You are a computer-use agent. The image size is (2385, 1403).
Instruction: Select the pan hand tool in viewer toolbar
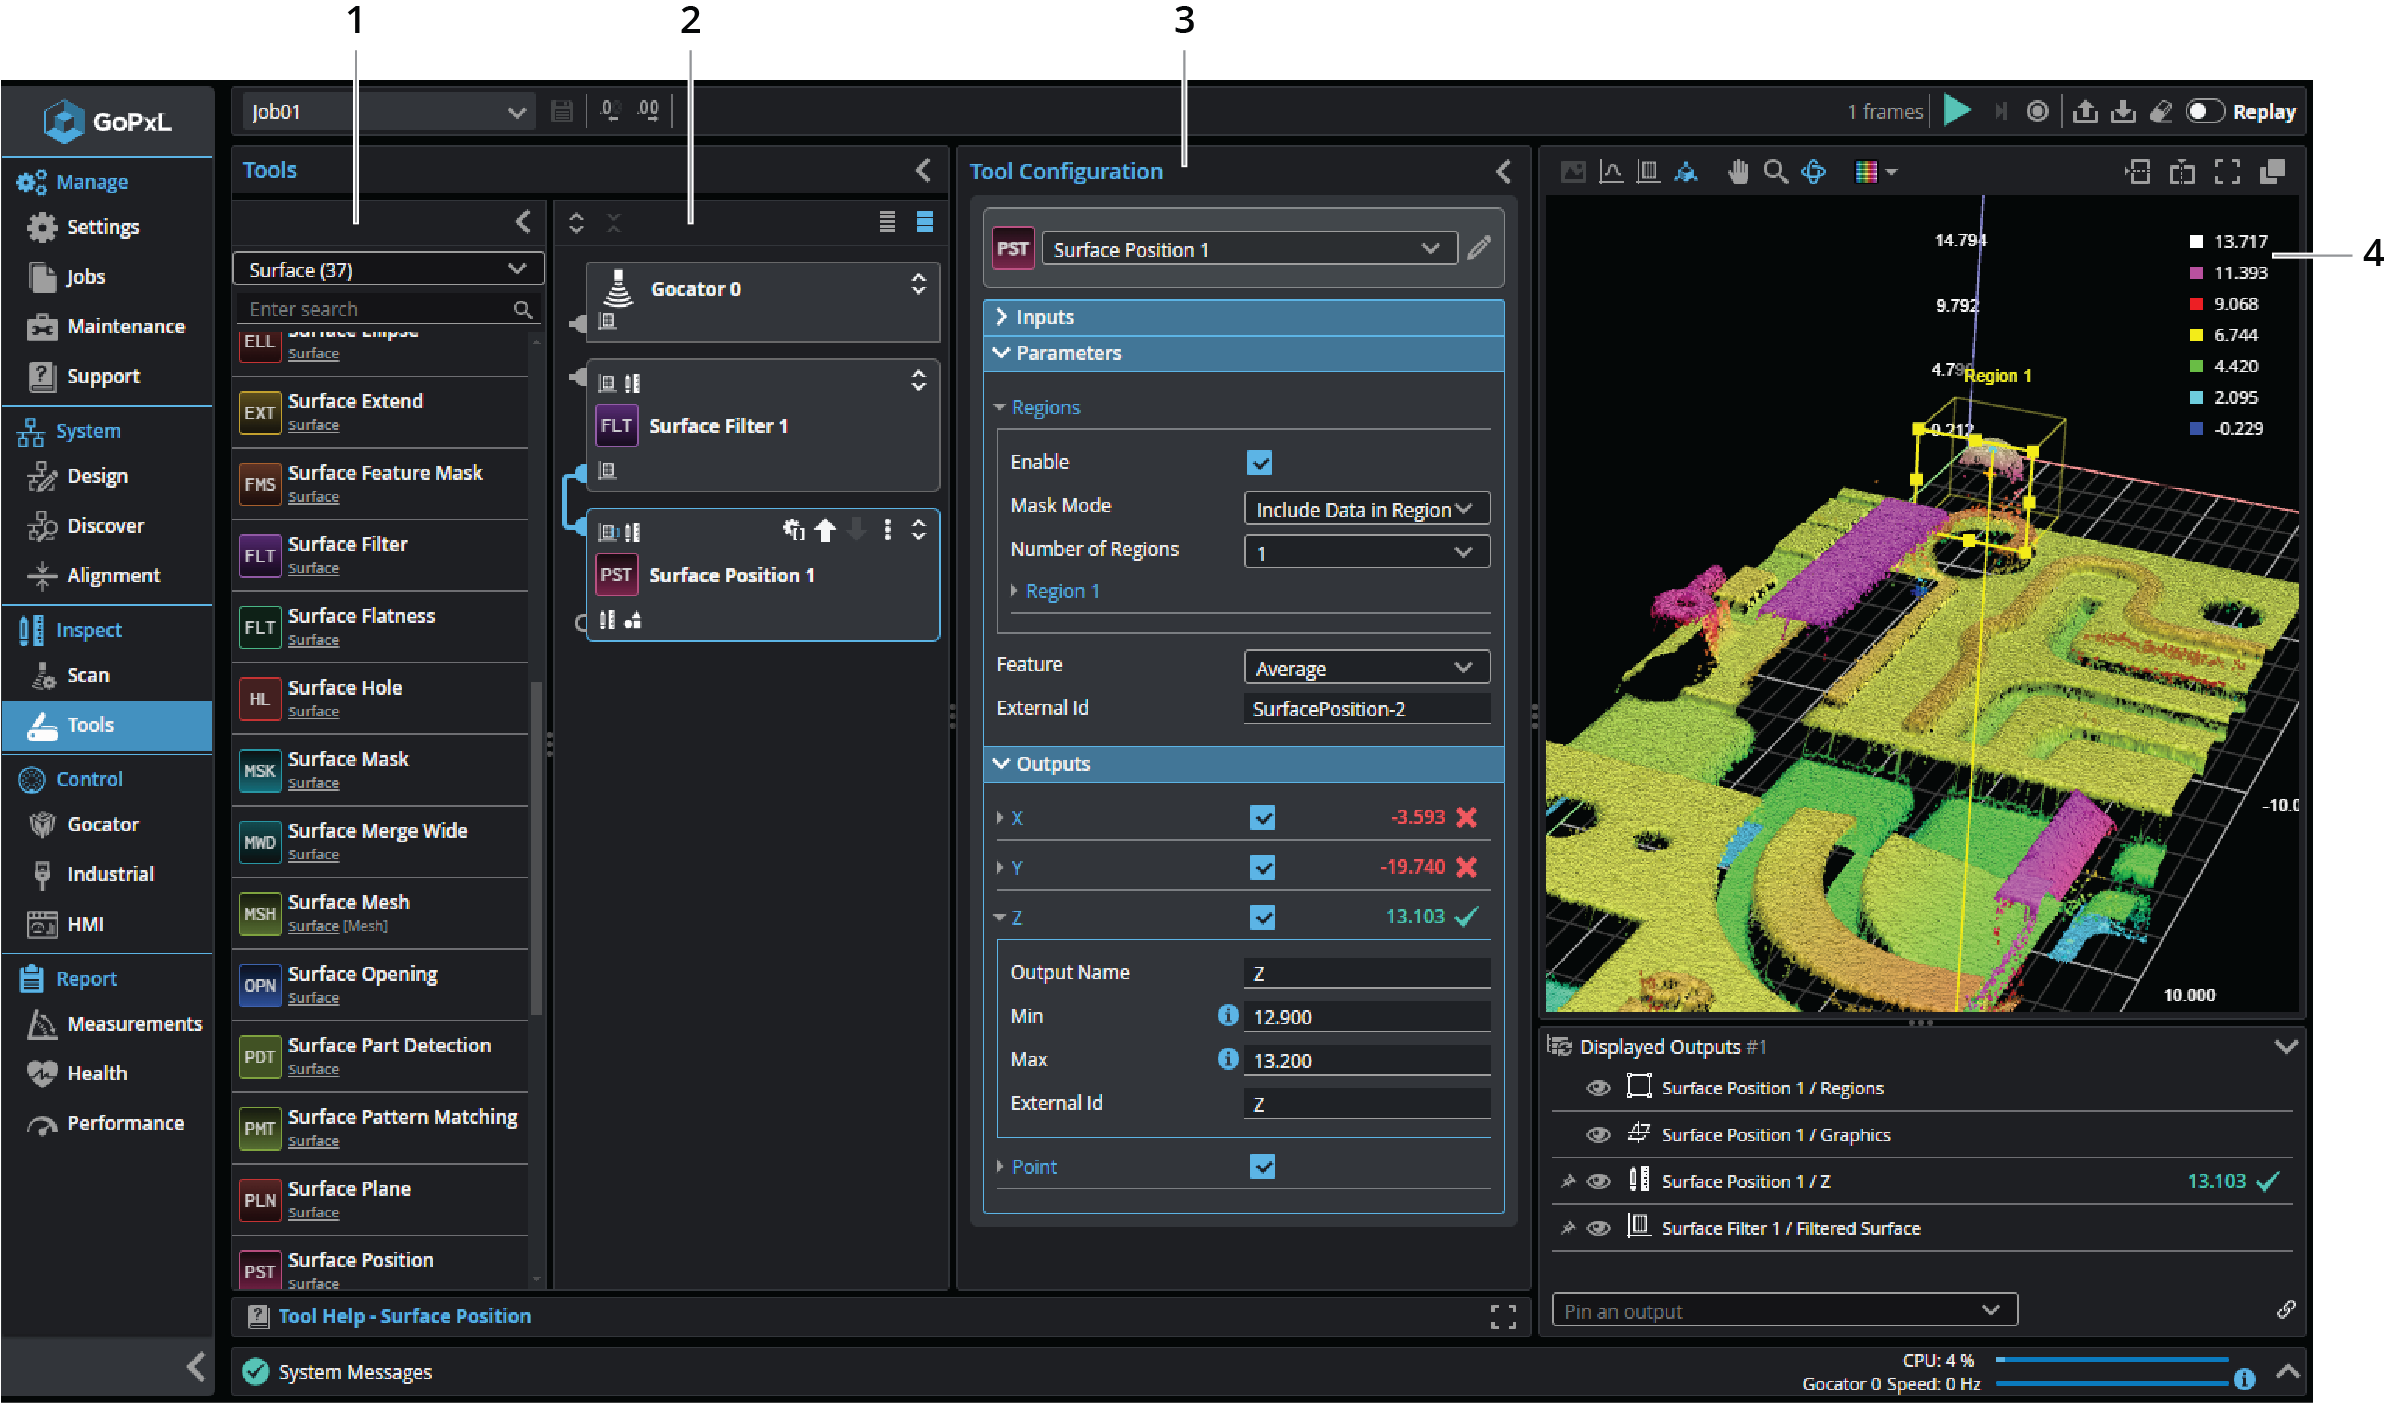click(x=1738, y=172)
